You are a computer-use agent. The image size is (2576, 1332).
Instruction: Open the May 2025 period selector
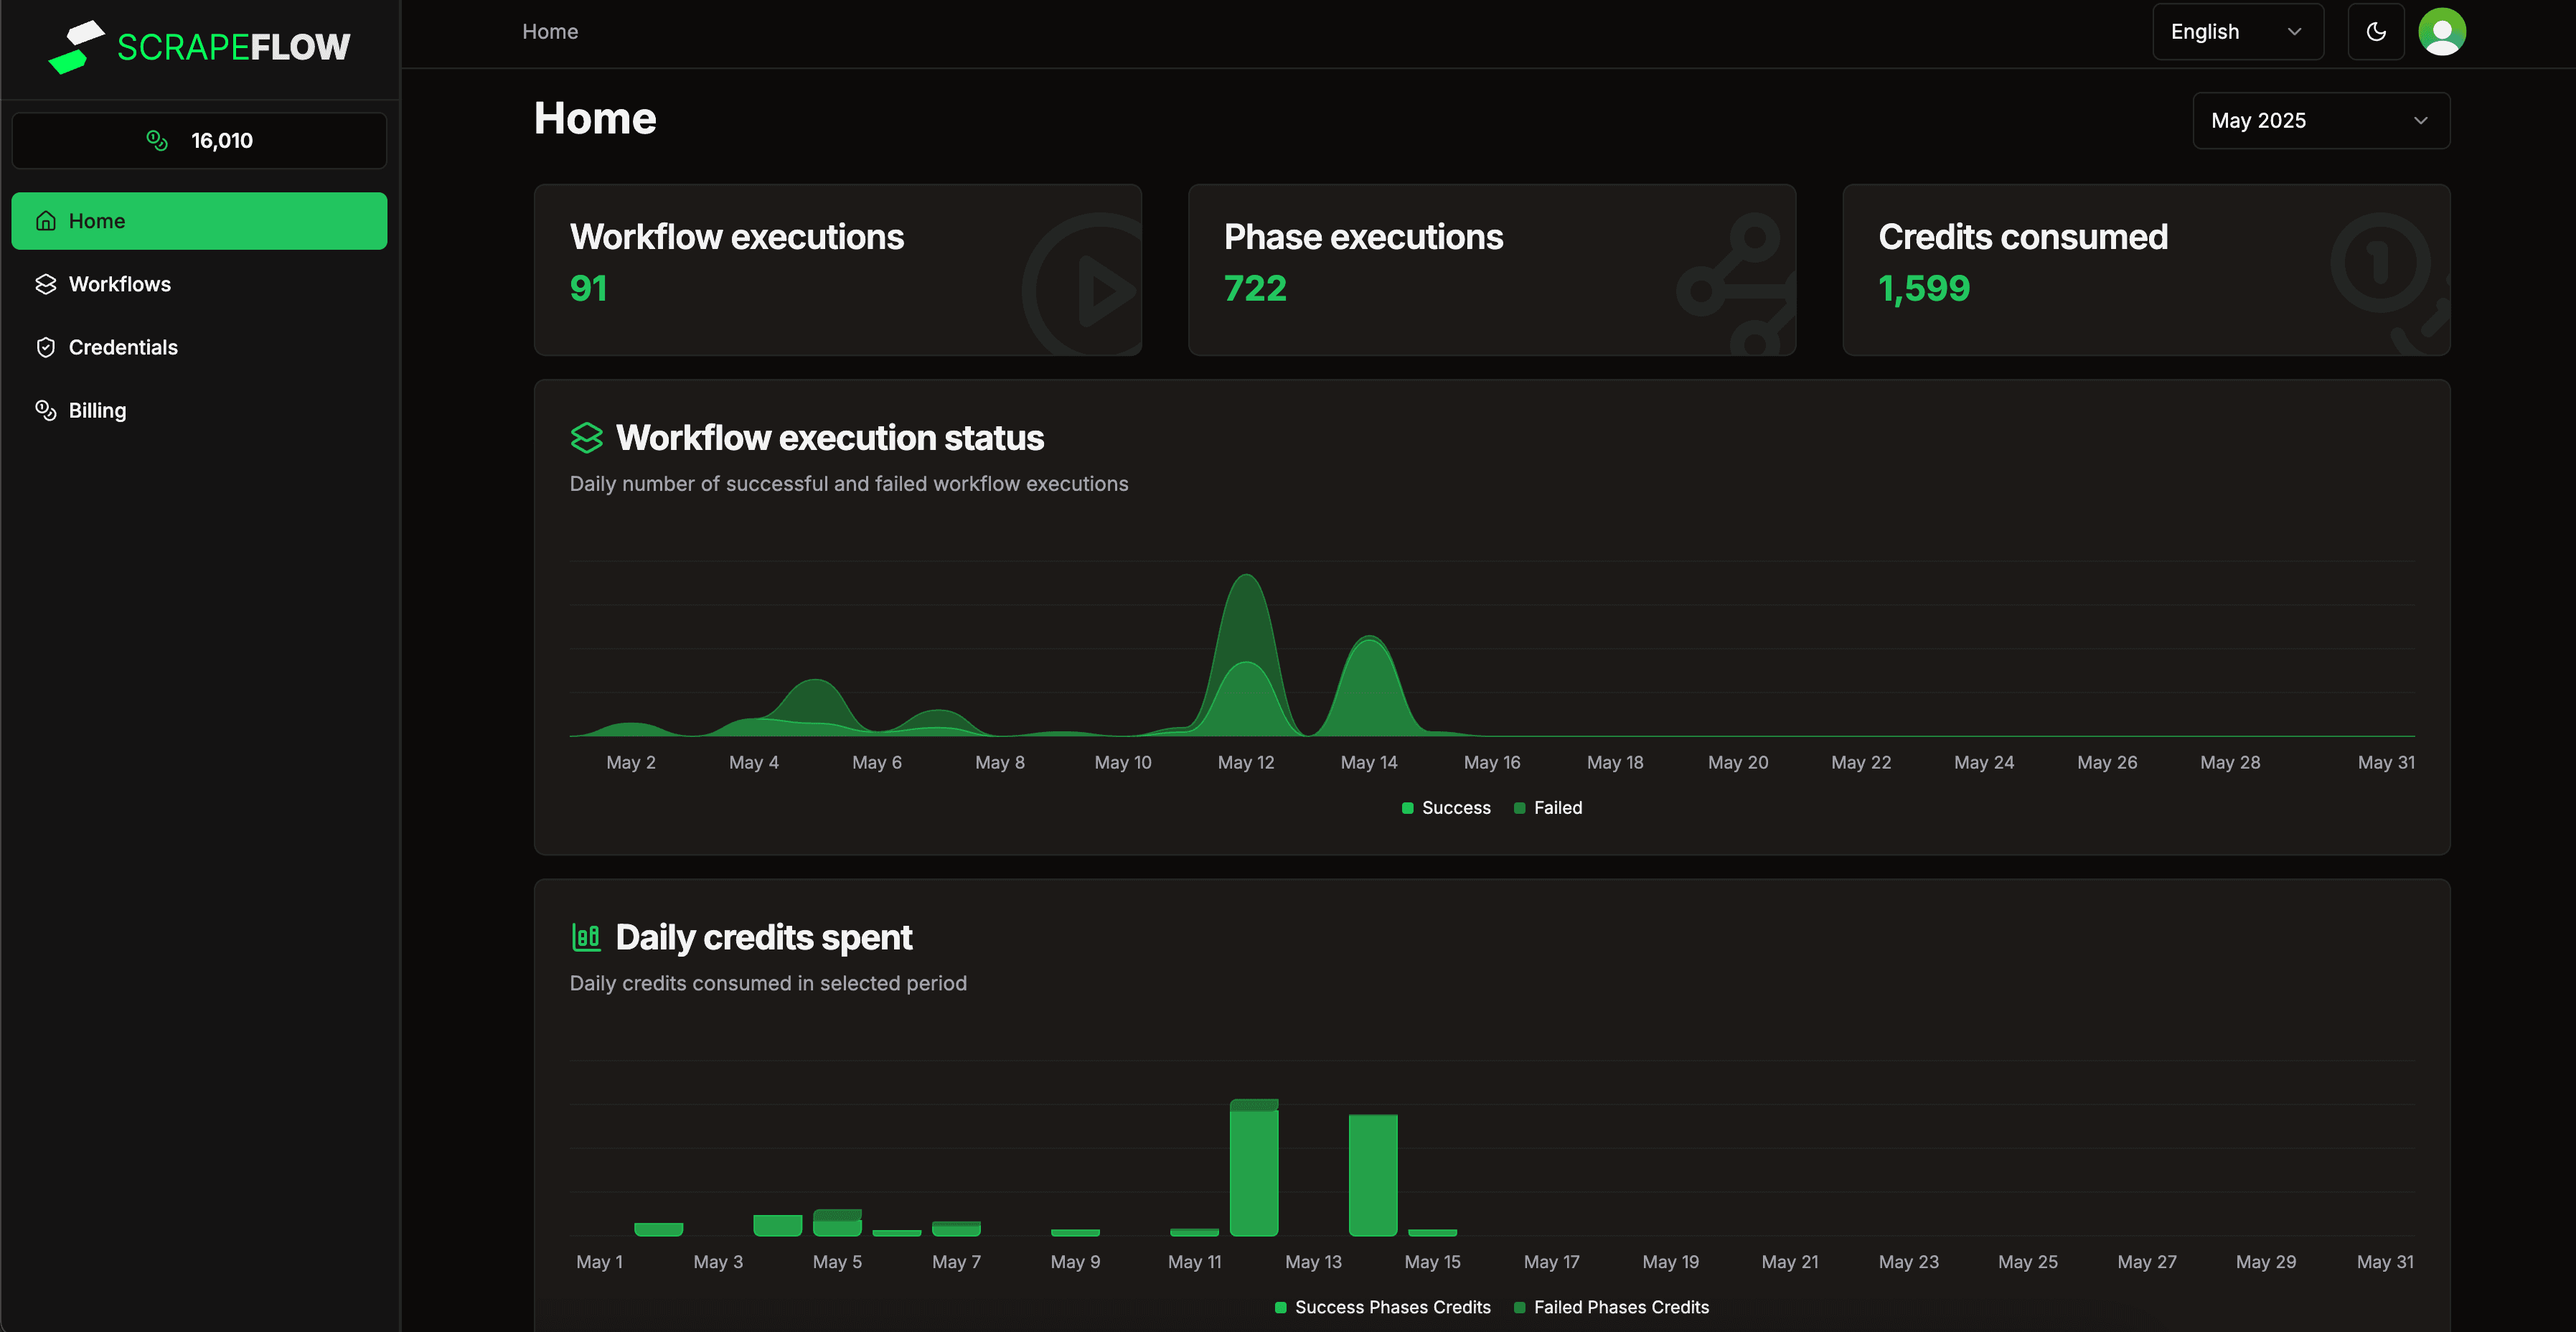point(2321,120)
